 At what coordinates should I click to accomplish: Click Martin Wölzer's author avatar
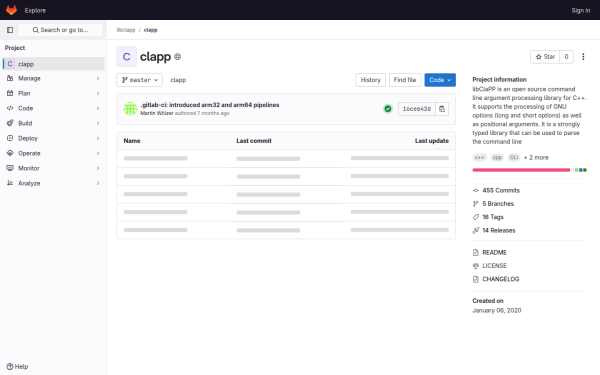(130, 109)
